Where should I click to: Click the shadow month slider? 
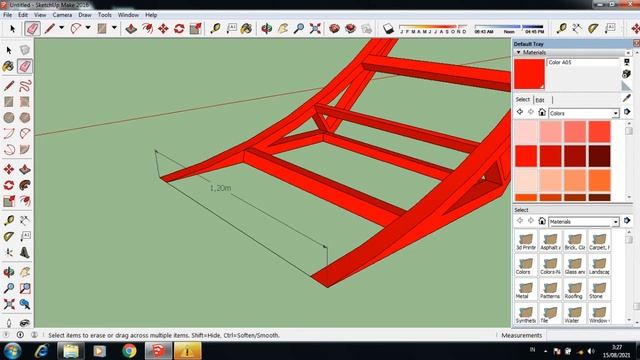click(433, 29)
